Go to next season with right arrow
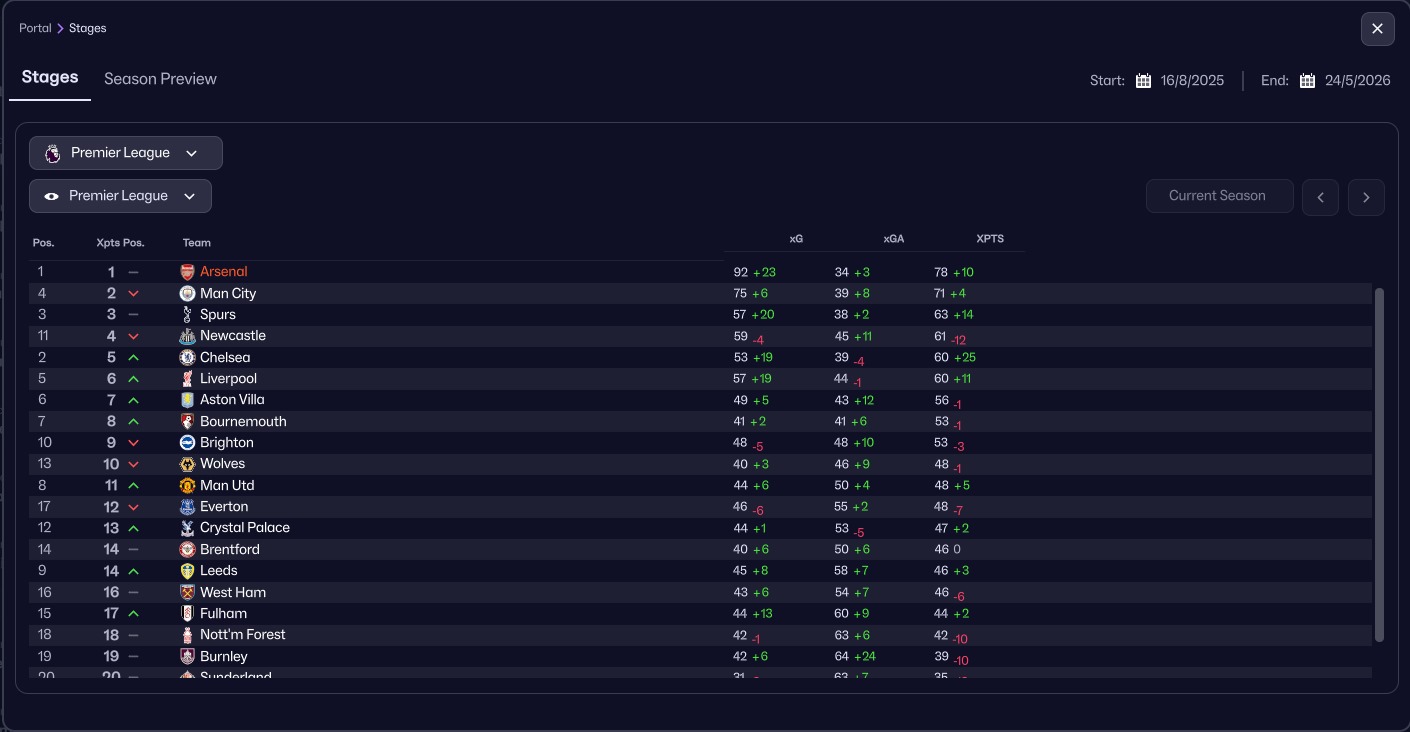The width and height of the screenshot is (1410, 732). pyautogui.click(x=1366, y=197)
